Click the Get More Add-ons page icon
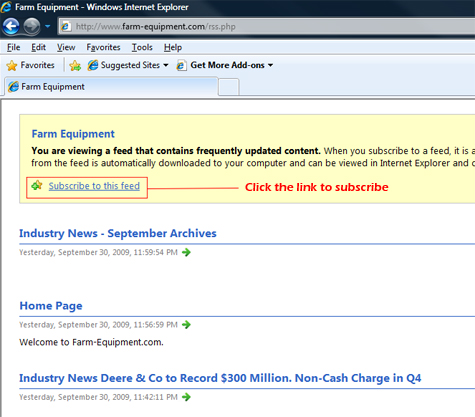 point(181,65)
